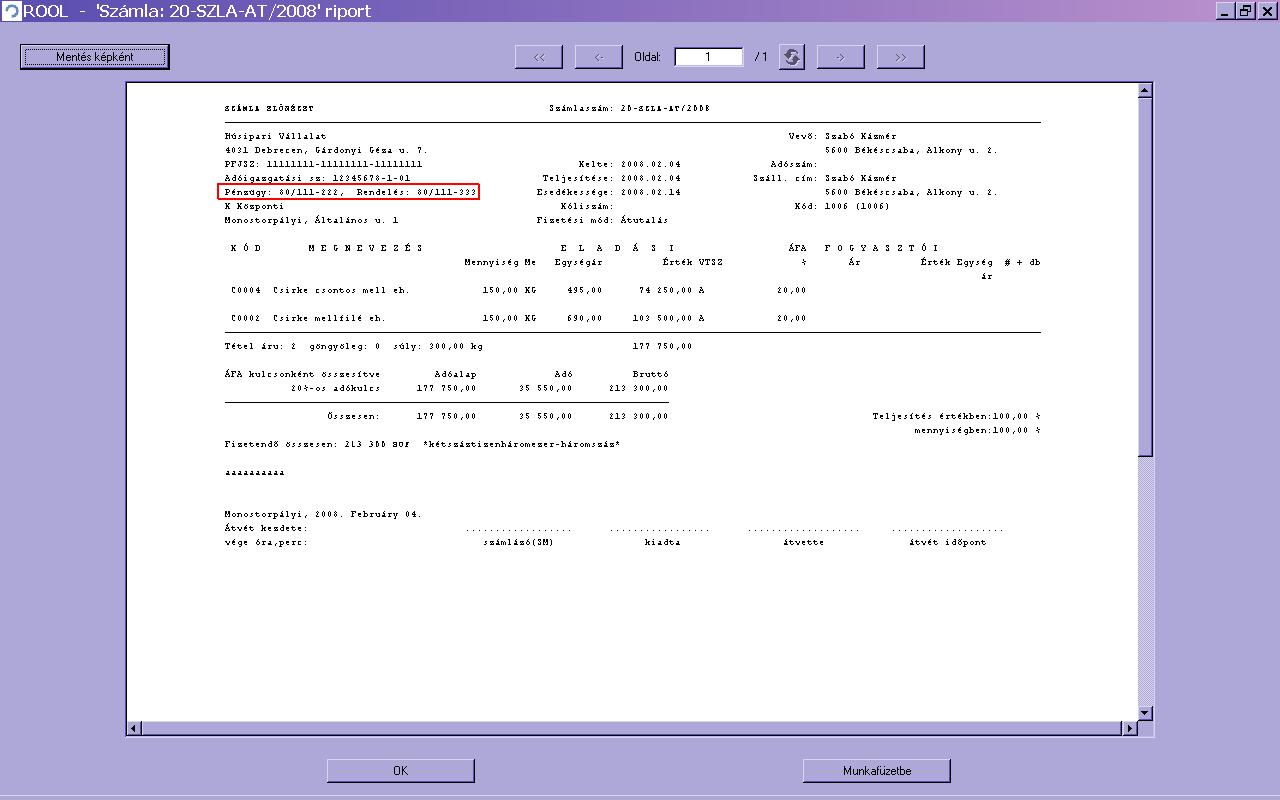Image resolution: width=1280 pixels, height=800 pixels.
Task: Click the horizontal scrollbar left arrow
Action: (133, 729)
